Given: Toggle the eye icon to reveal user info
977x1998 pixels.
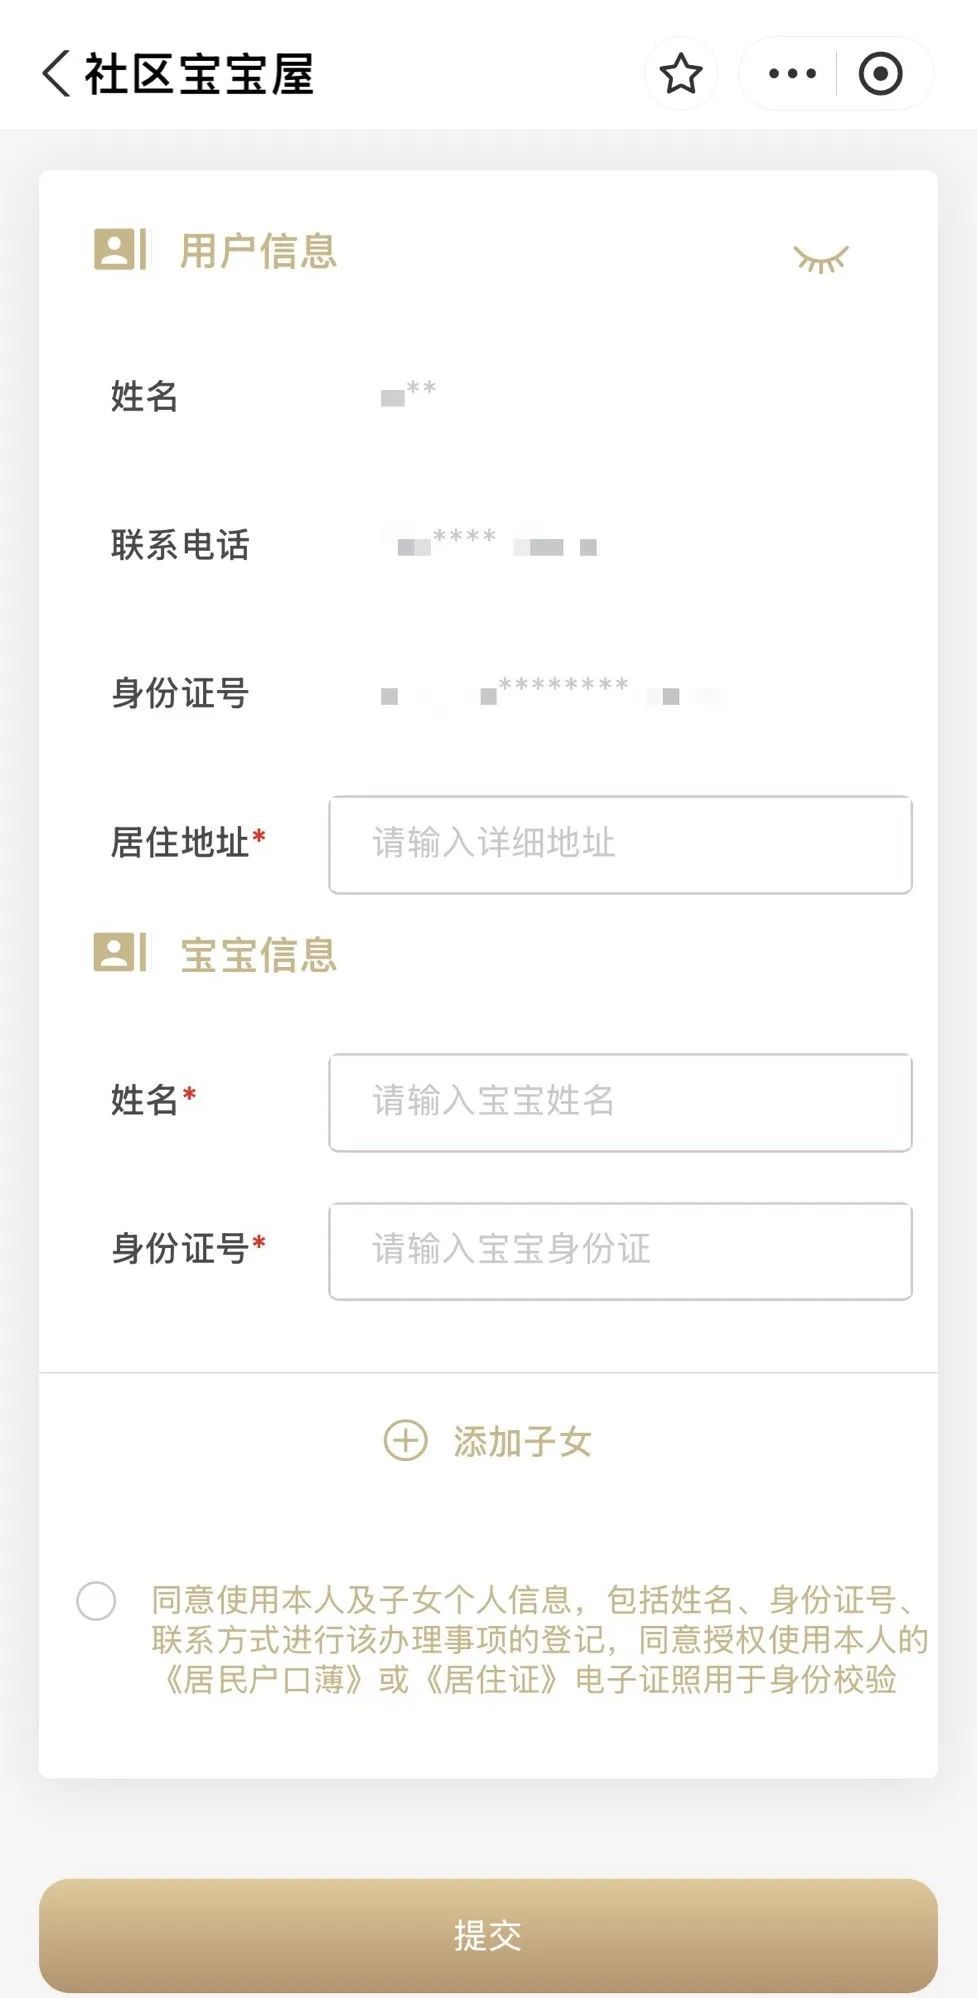Looking at the screenshot, I should tap(820, 259).
